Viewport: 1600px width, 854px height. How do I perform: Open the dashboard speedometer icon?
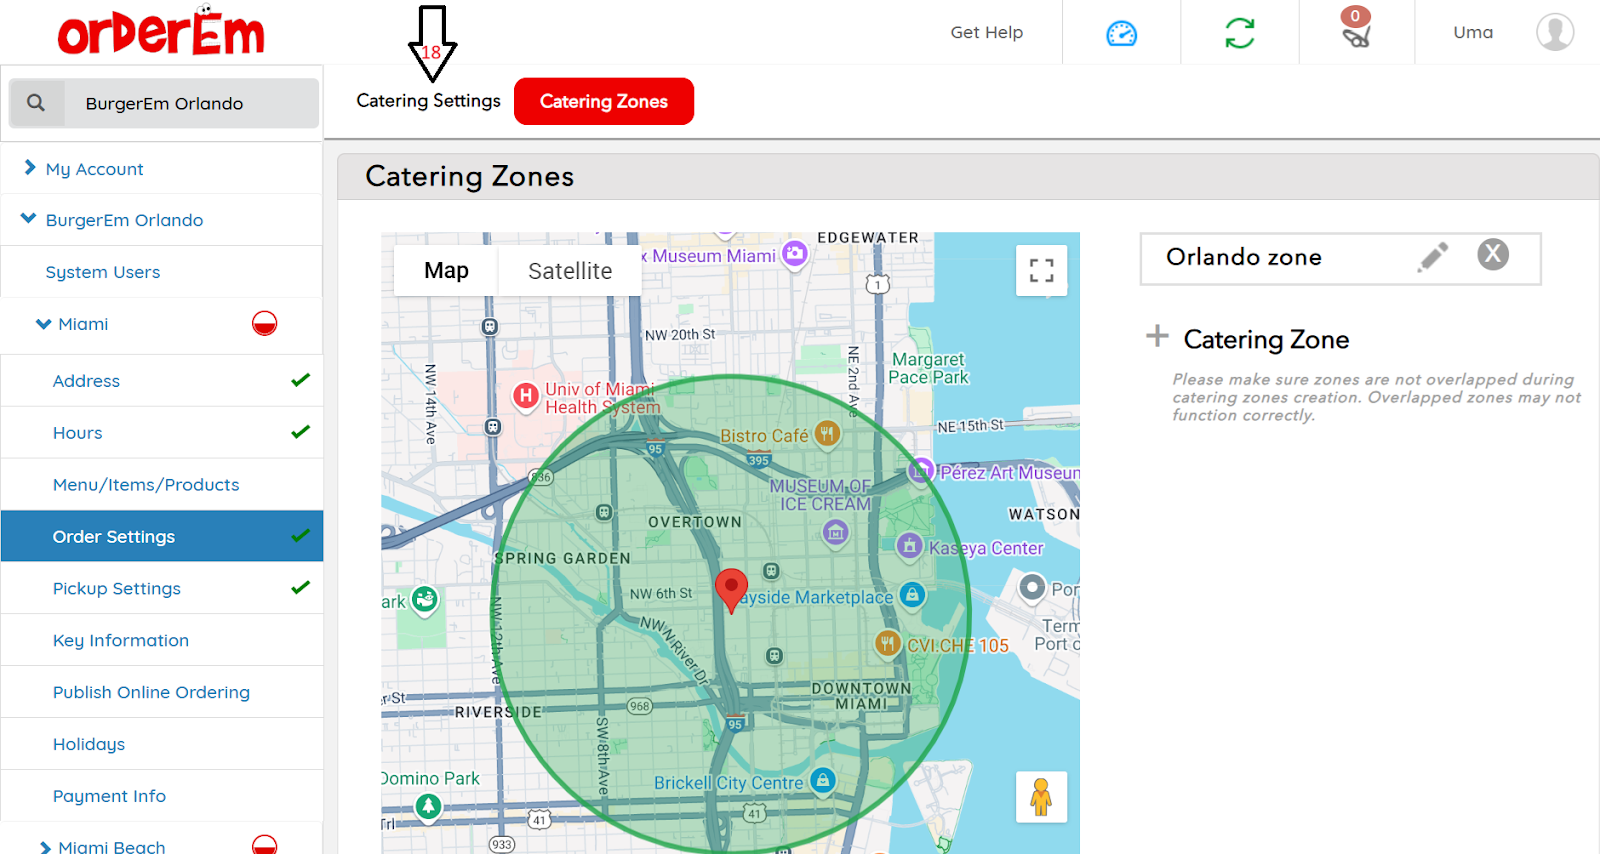click(1121, 33)
